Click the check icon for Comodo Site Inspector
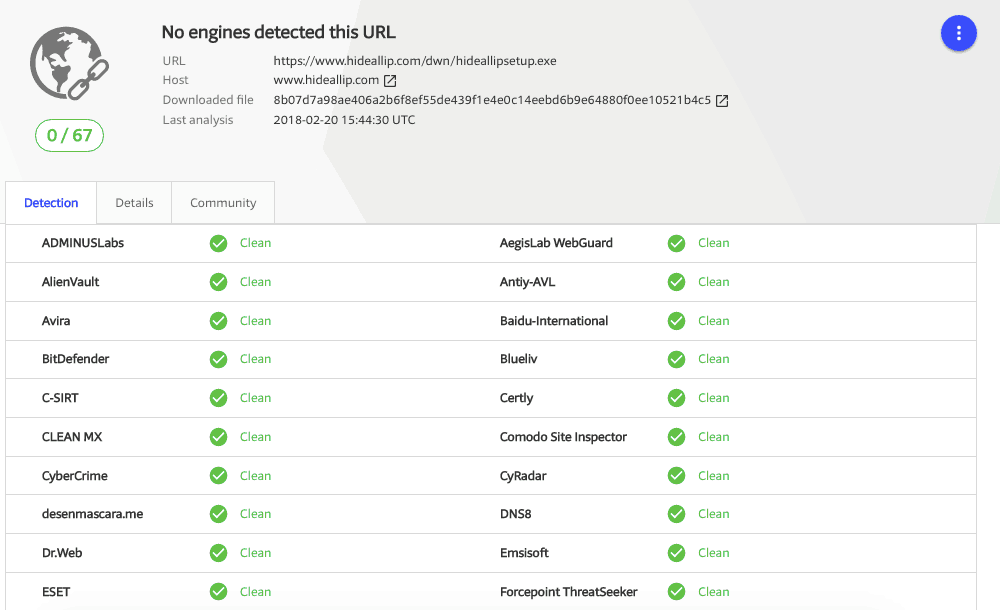1000x610 pixels. pos(677,437)
